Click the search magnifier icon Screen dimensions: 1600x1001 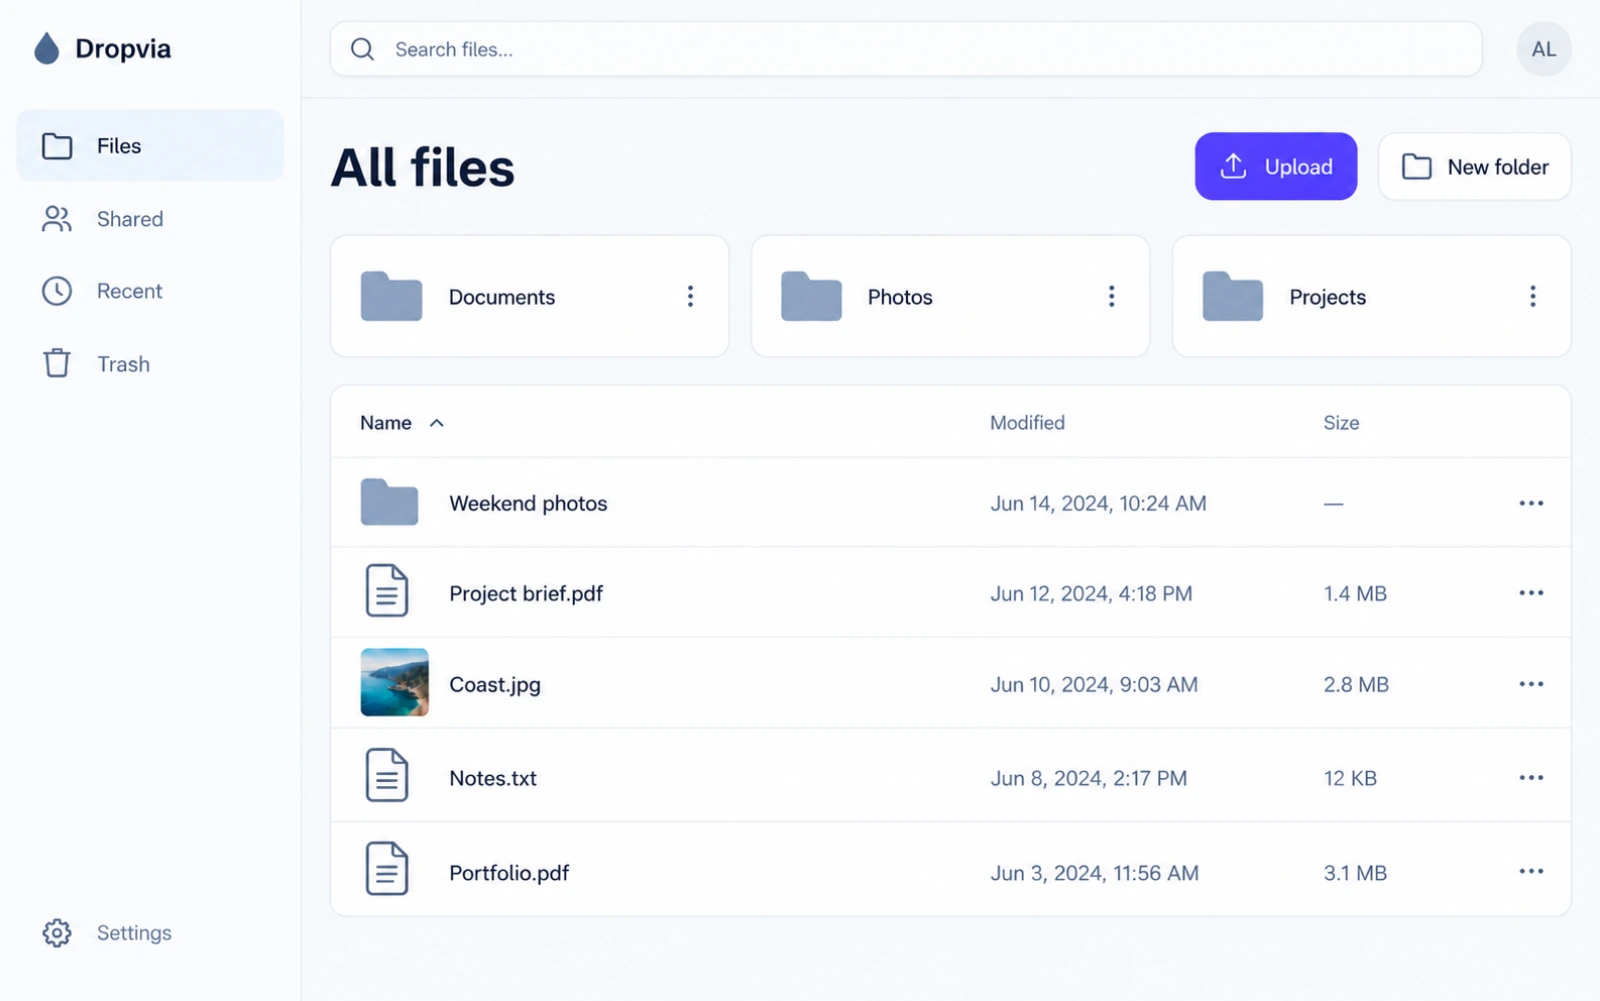coord(363,49)
